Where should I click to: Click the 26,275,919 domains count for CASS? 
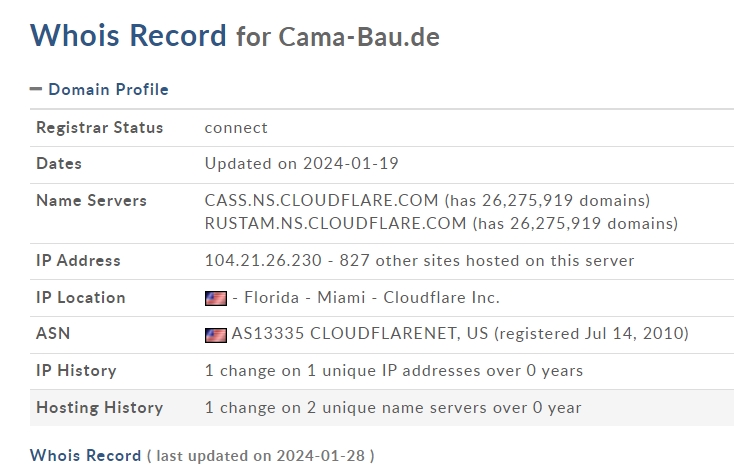pyautogui.click(x=547, y=200)
